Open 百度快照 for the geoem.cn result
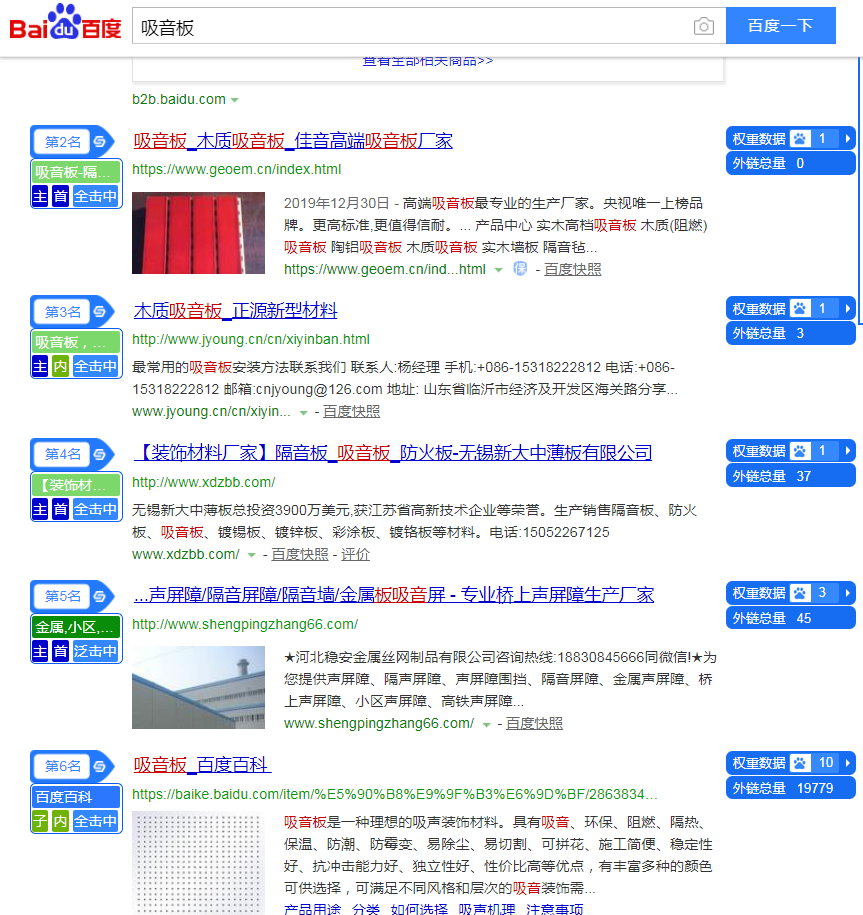 pos(572,270)
